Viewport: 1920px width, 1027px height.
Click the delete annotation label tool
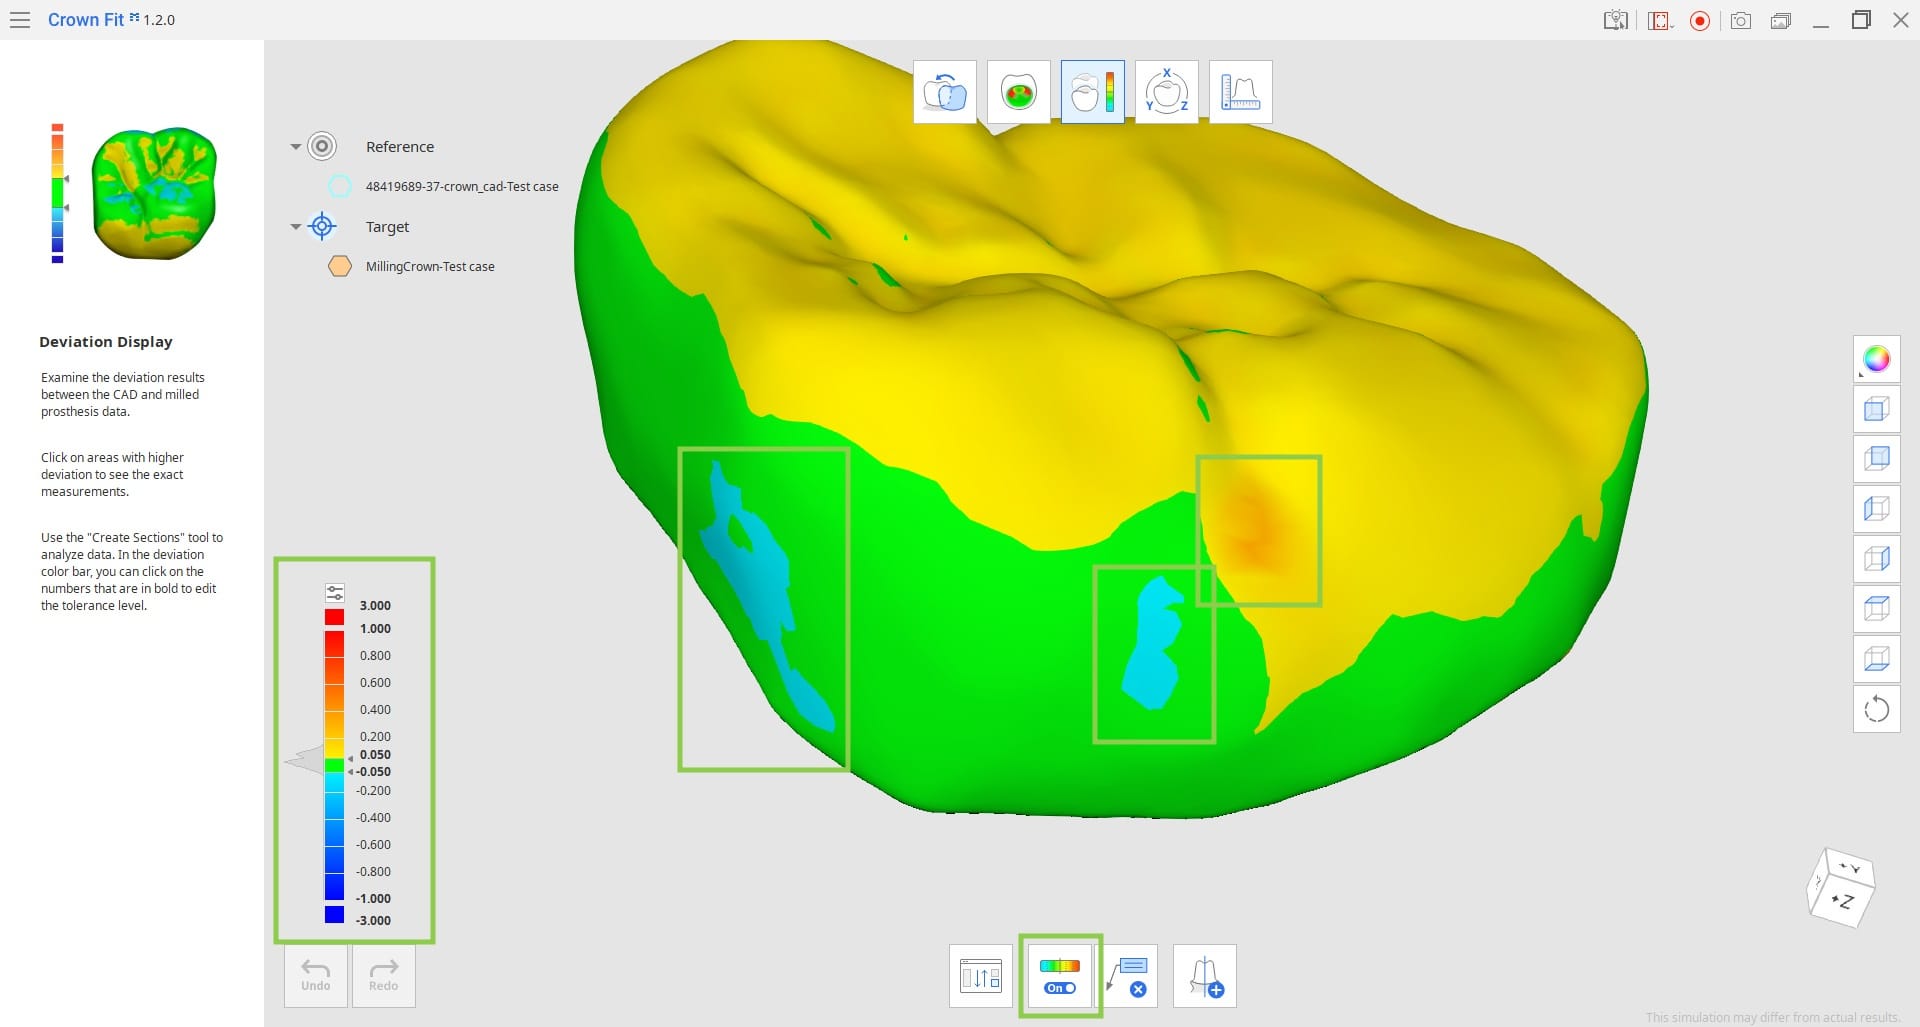(1131, 976)
